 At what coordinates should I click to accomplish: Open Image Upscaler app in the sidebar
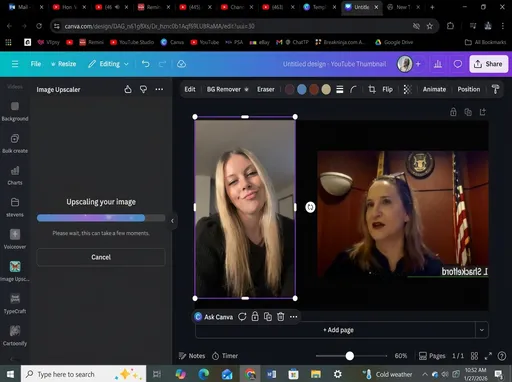(x=15, y=271)
